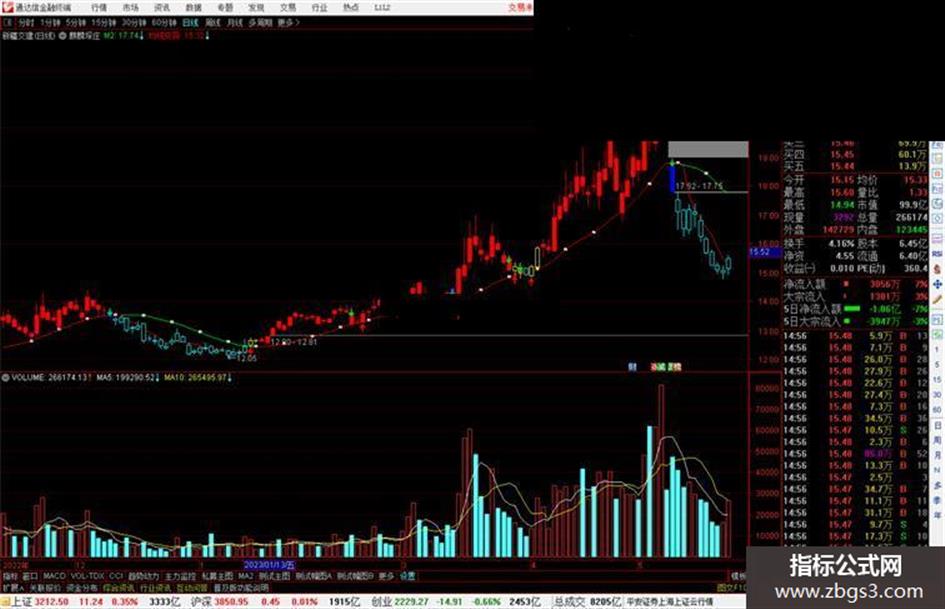Image resolution: width=945 pixels, height=609 pixels.
Task: Click the 净流入额 row
Action: click(x=855, y=284)
